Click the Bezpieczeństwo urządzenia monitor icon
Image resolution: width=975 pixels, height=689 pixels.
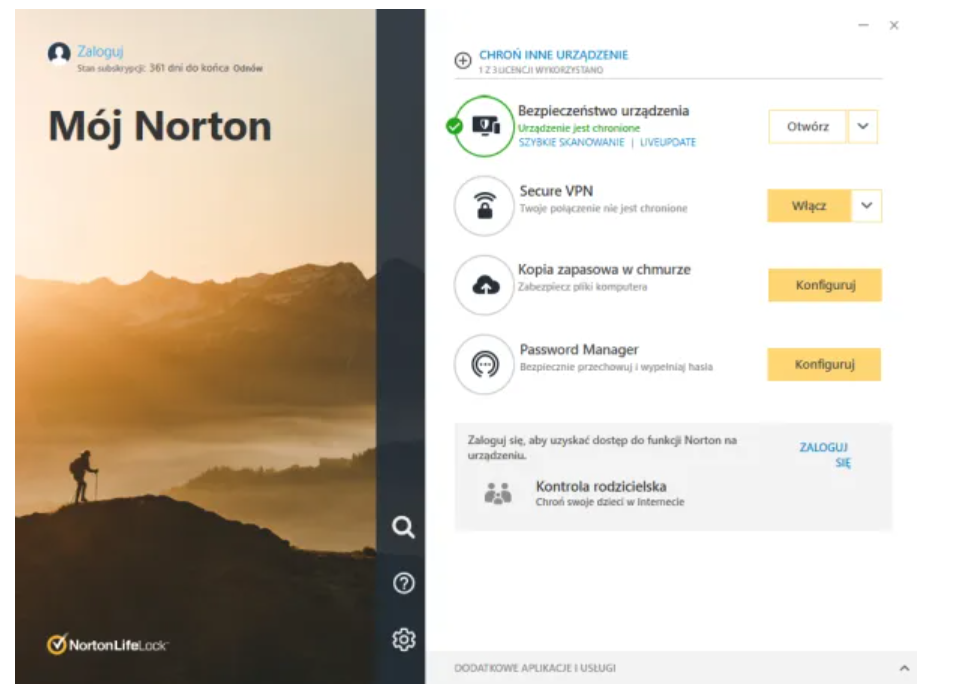pyautogui.click(x=486, y=126)
